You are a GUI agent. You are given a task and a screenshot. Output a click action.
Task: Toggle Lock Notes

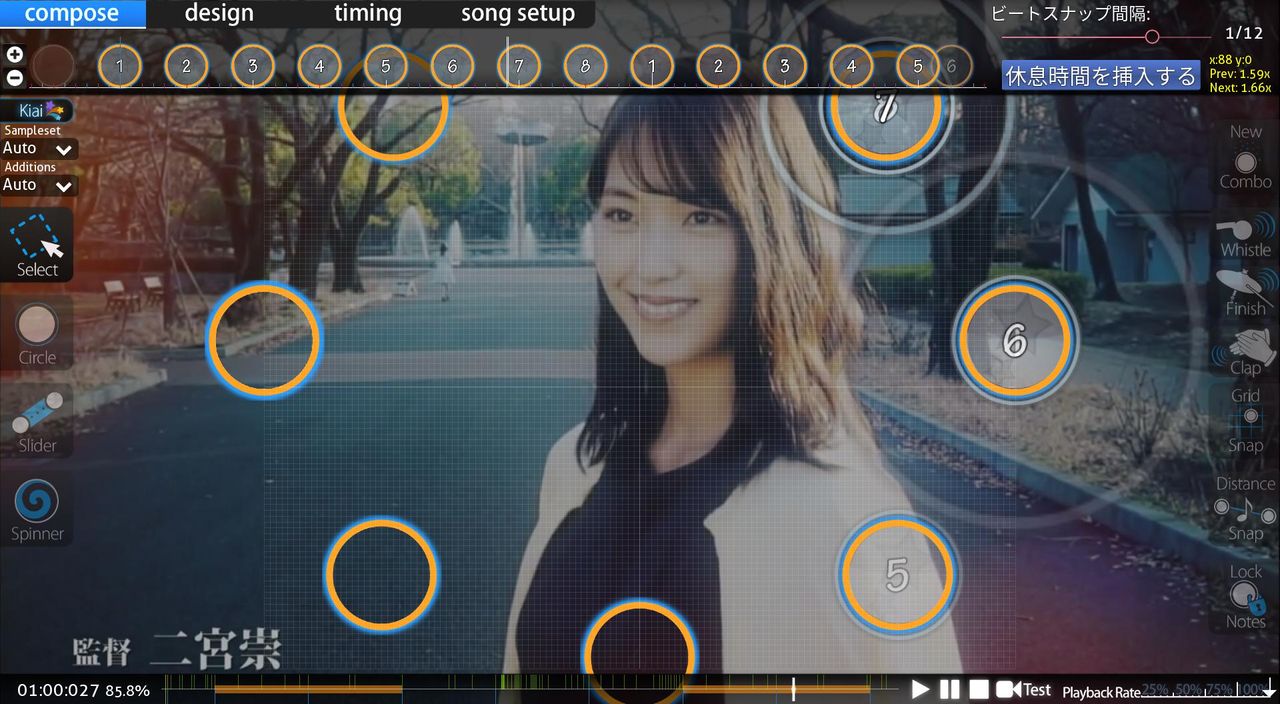point(1245,597)
